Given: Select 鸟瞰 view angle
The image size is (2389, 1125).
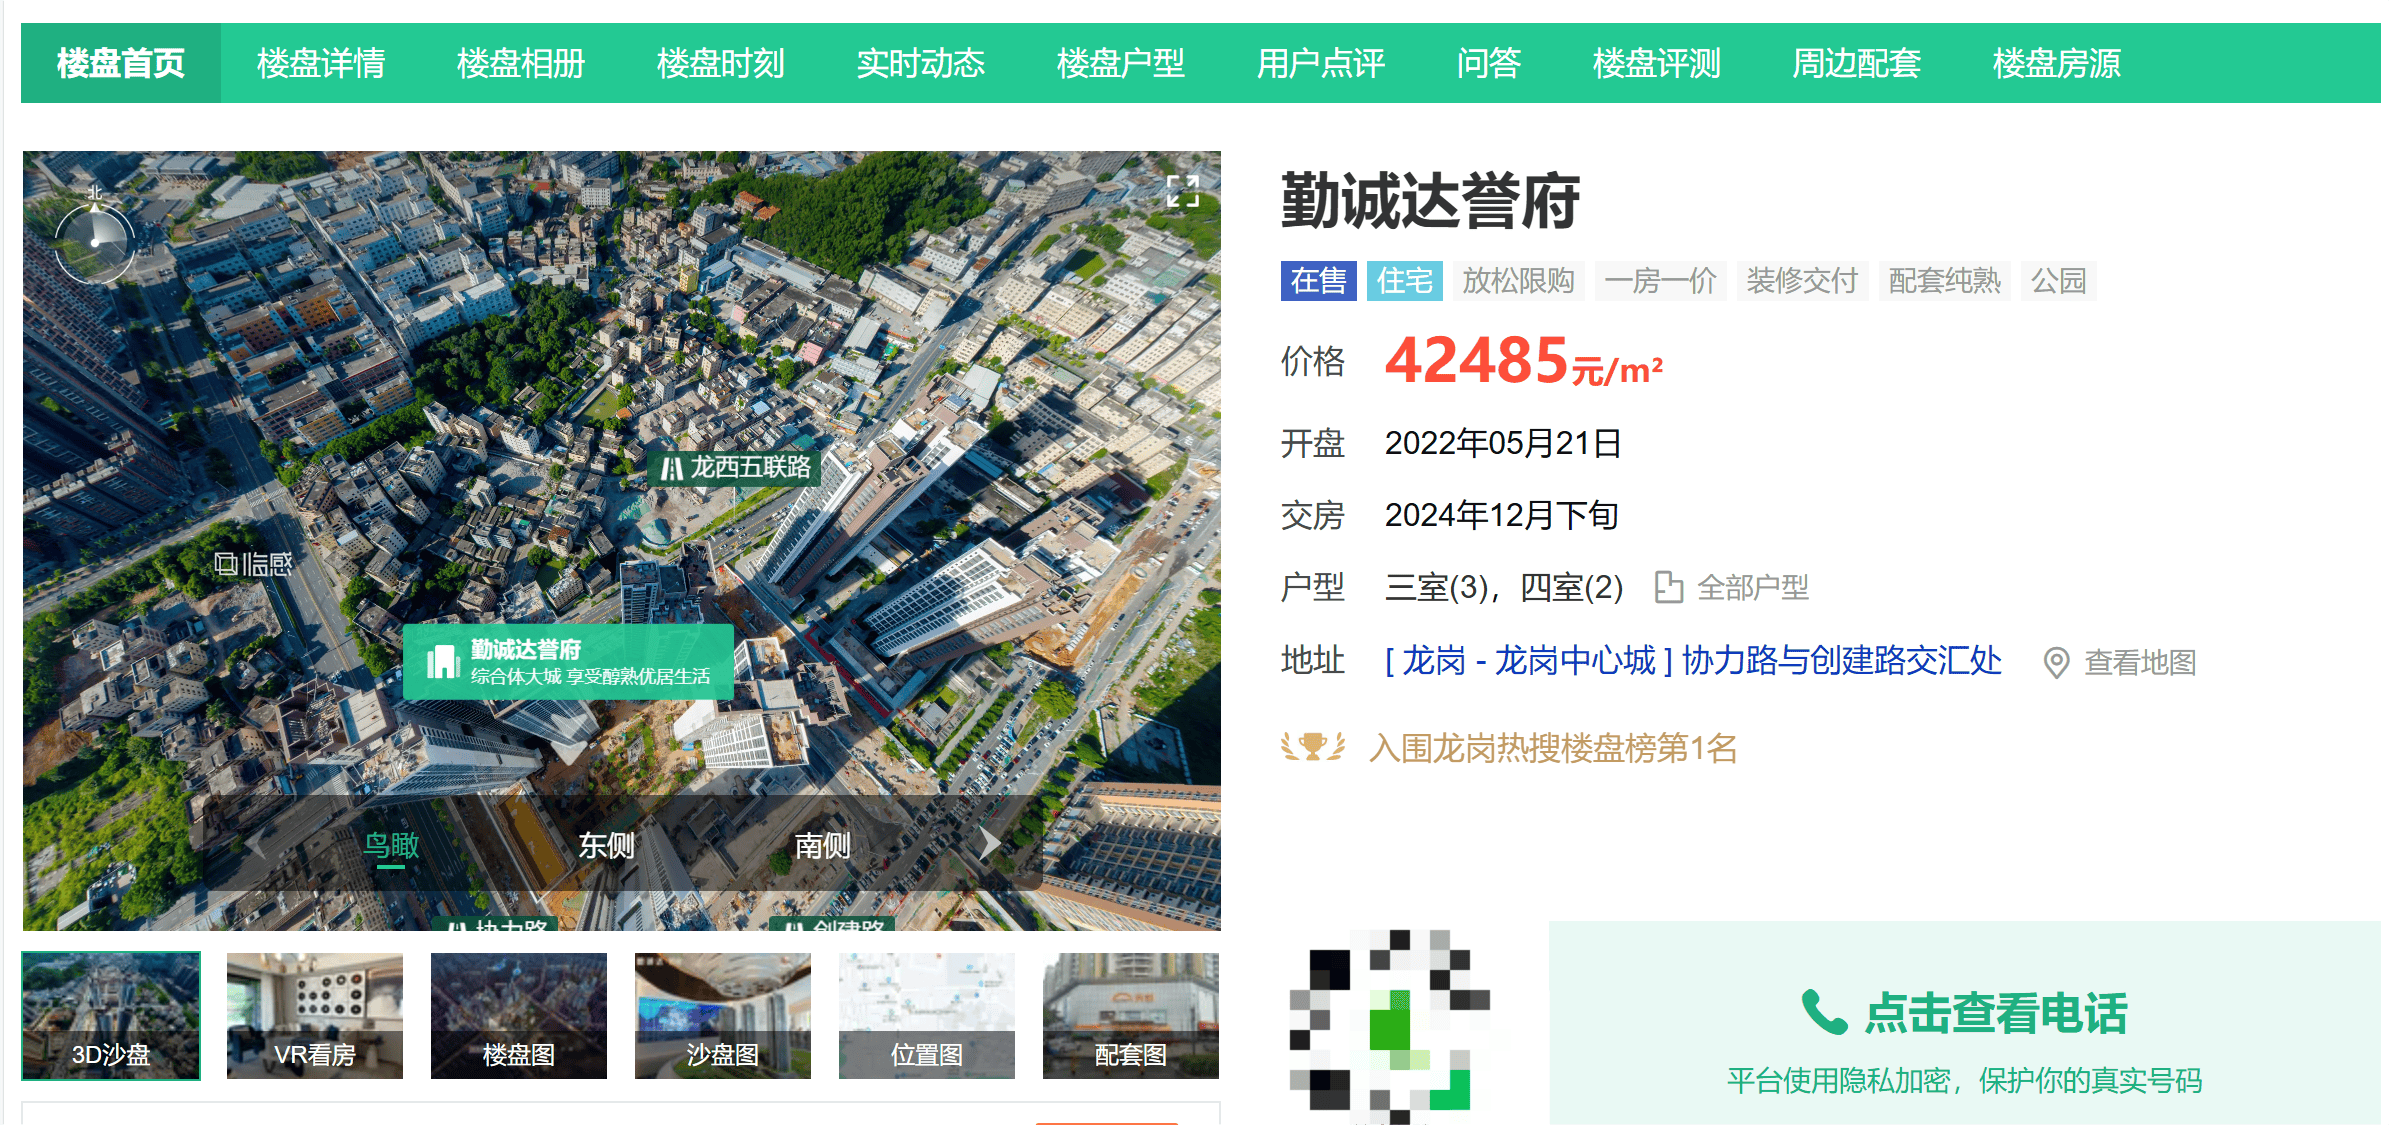Looking at the screenshot, I should pos(391,846).
